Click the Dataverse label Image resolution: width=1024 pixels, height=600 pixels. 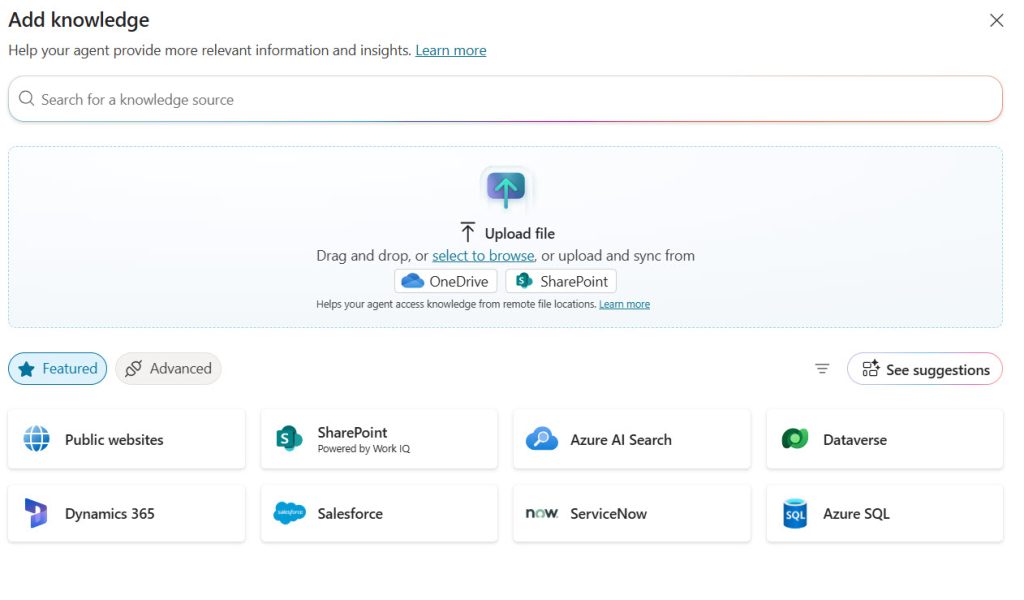[855, 439]
